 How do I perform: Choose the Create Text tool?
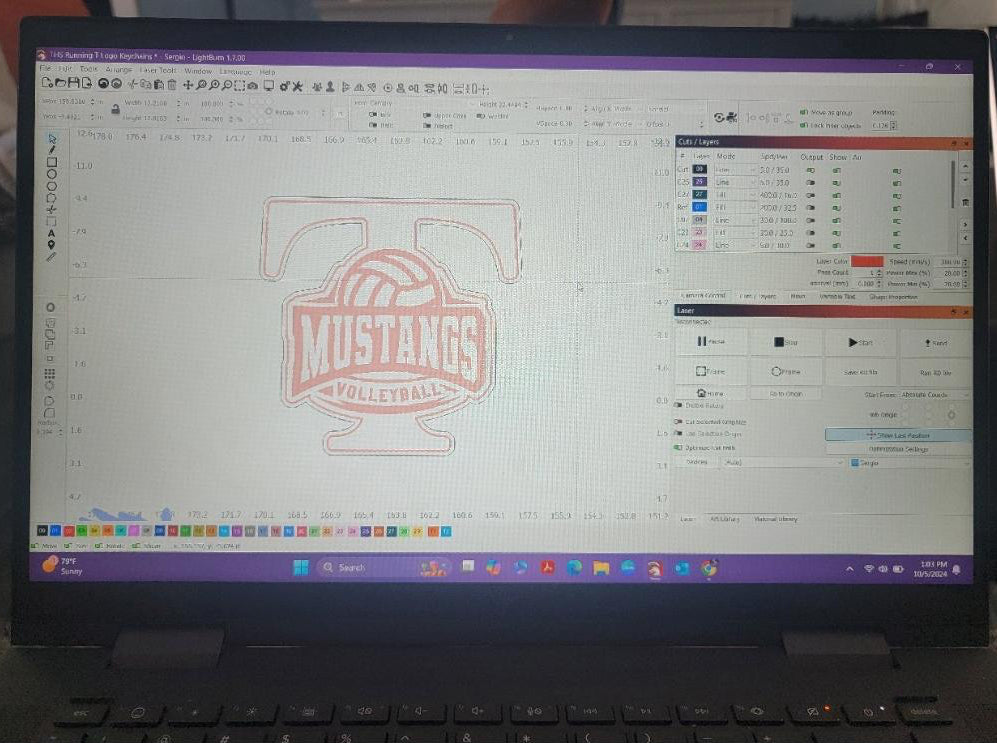tap(52, 233)
